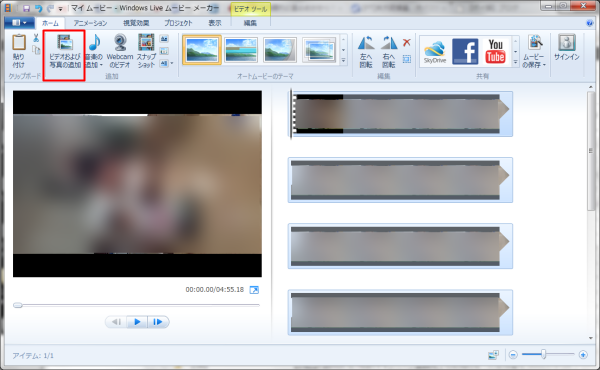Click ビデオおよび写真の追加 button

[65, 51]
